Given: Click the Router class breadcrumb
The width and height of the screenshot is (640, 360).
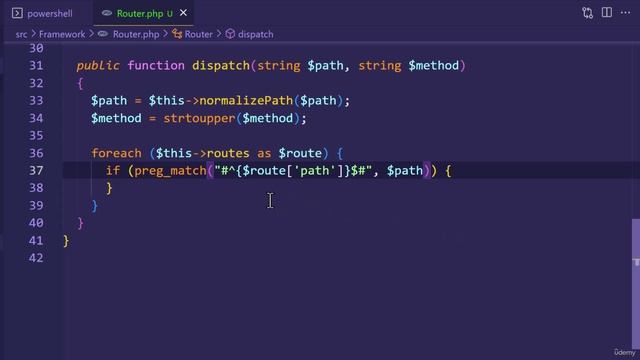Looking at the screenshot, I should [198, 34].
